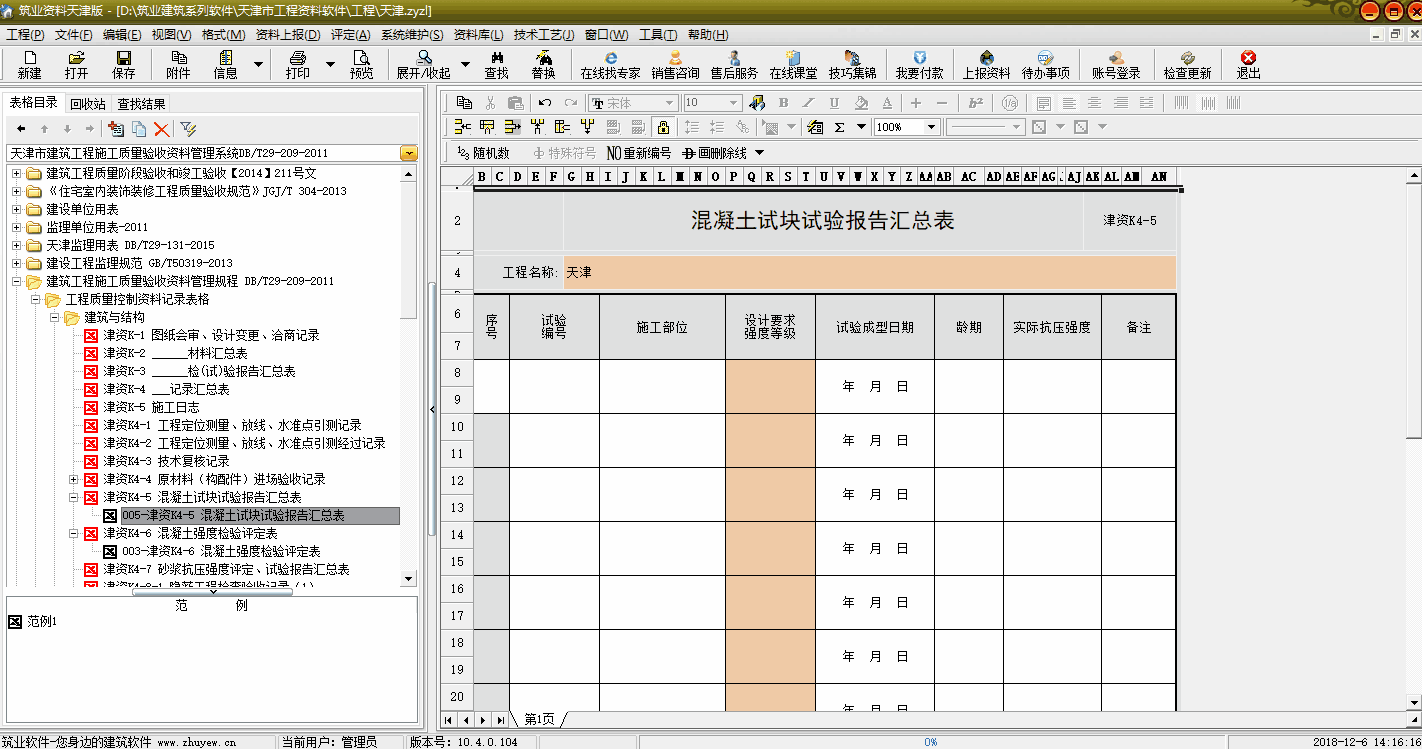Click the 查找 (Find) binoculars icon
The height and width of the screenshot is (749, 1422).
496,65
